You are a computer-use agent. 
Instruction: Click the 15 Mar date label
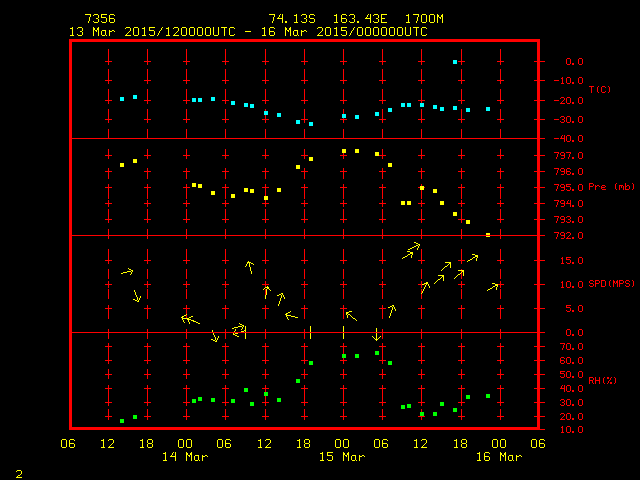point(342,457)
